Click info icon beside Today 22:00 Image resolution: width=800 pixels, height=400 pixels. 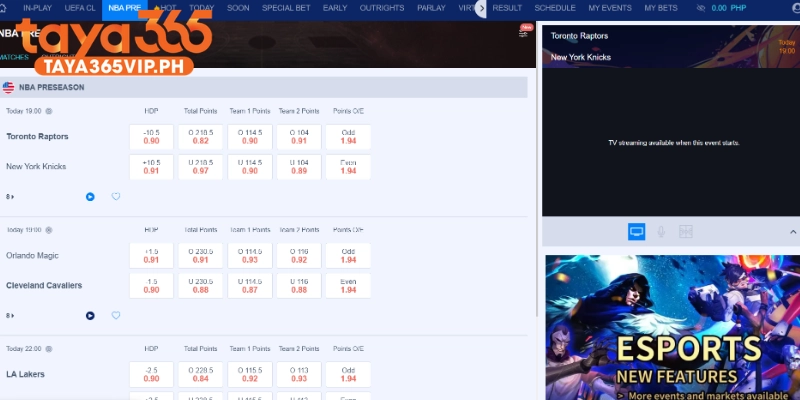pos(48,349)
